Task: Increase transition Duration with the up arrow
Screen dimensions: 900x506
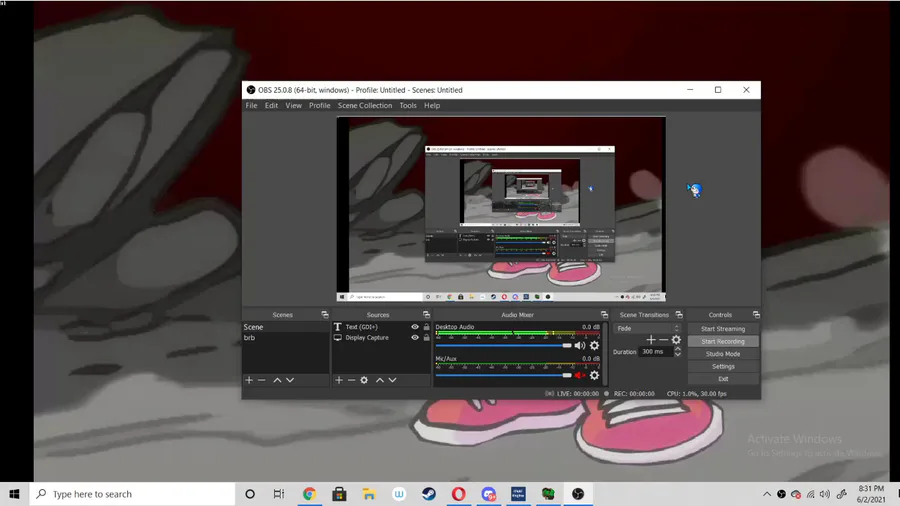Action: pos(678,349)
